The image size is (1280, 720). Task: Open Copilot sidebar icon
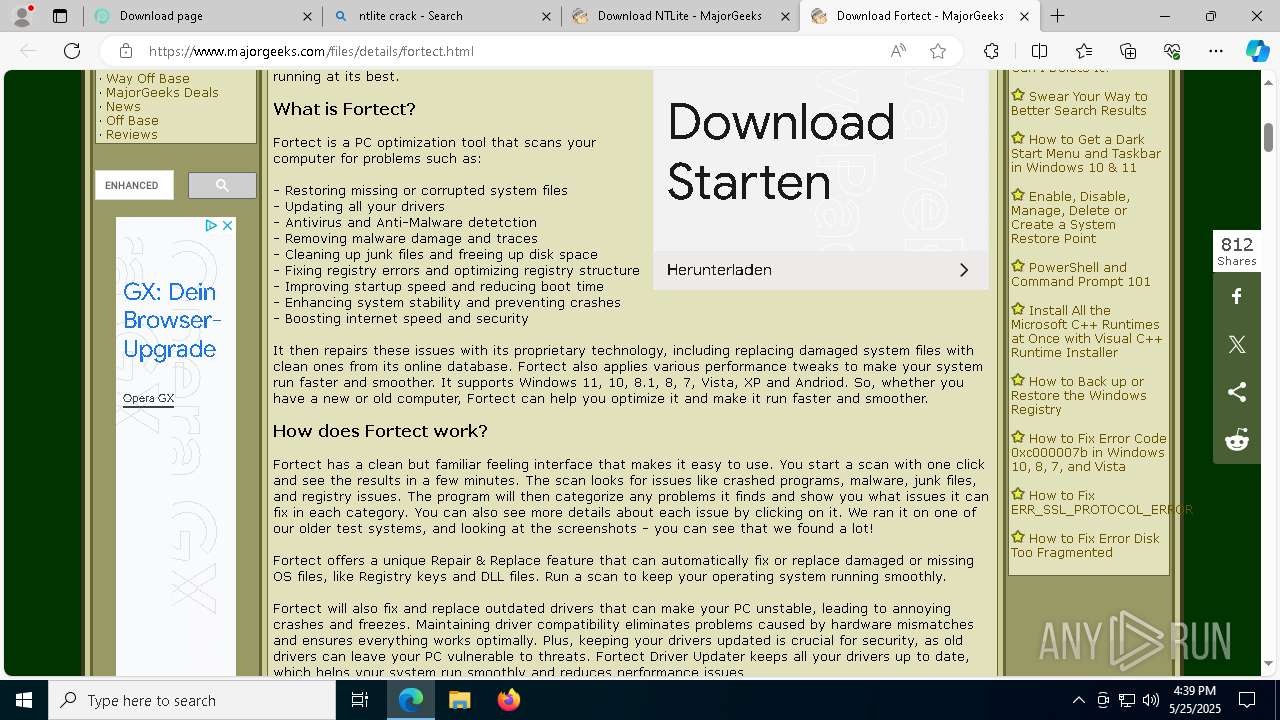pyautogui.click(x=1257, y=51)
